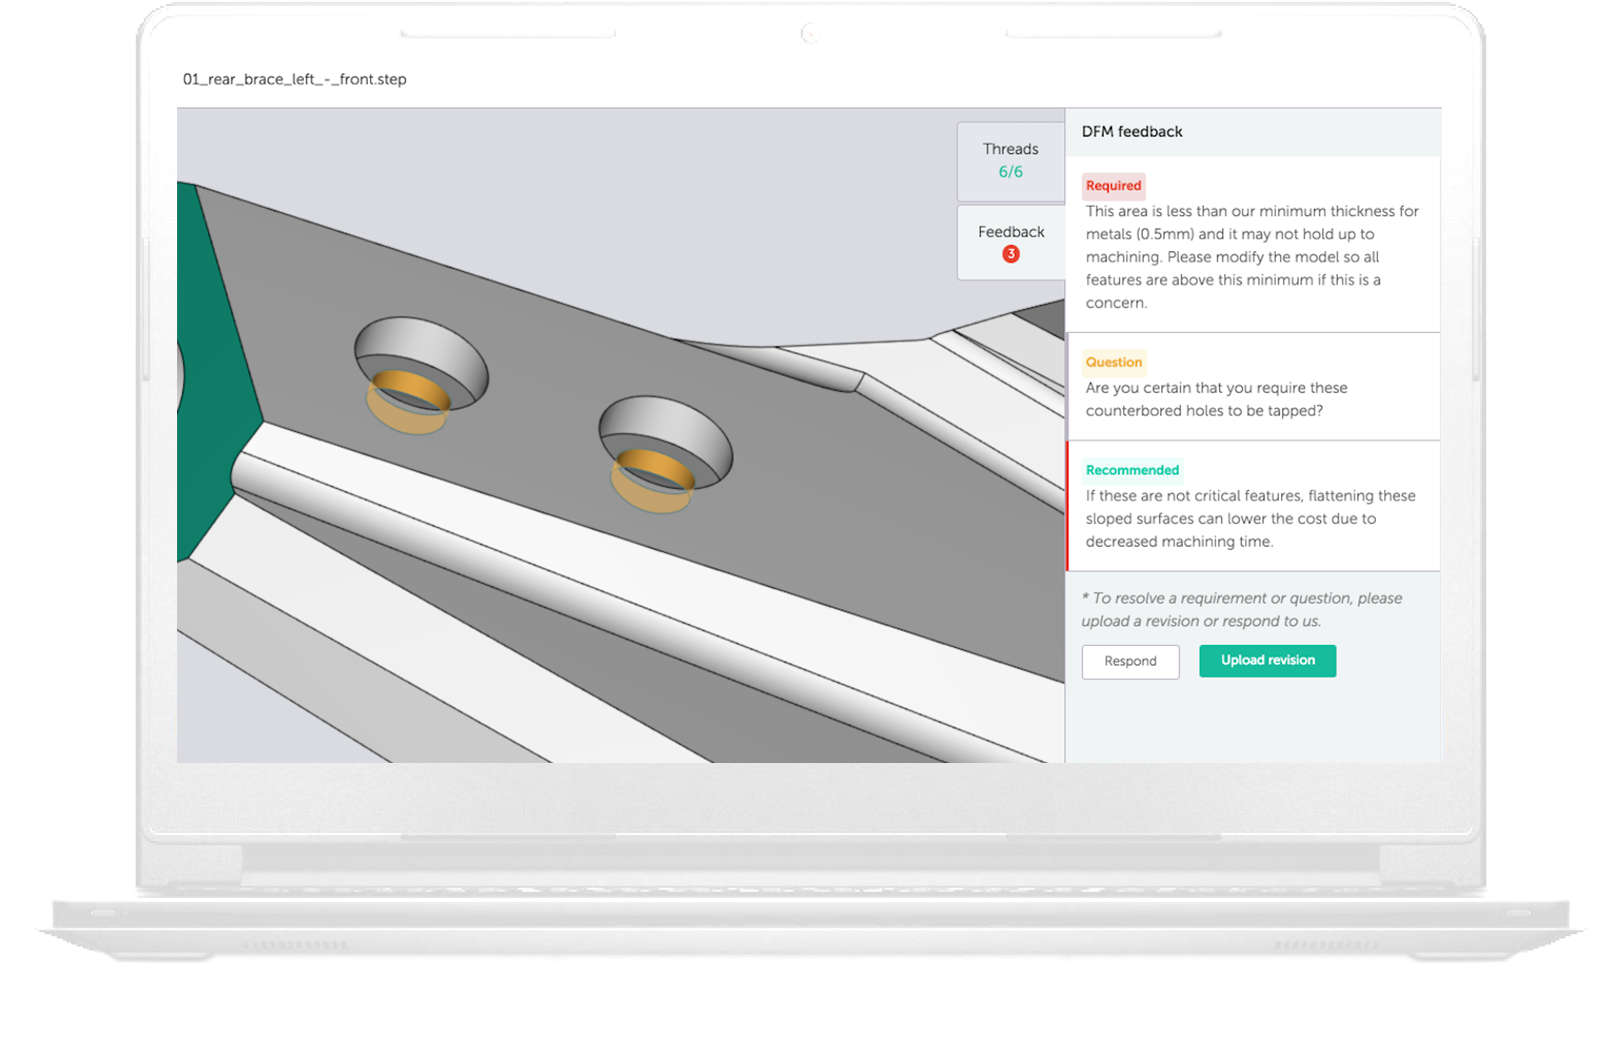Click the resolve requirement footnote text
This screenshot has width=1622, height=1060.
[x=1241, y=610]
